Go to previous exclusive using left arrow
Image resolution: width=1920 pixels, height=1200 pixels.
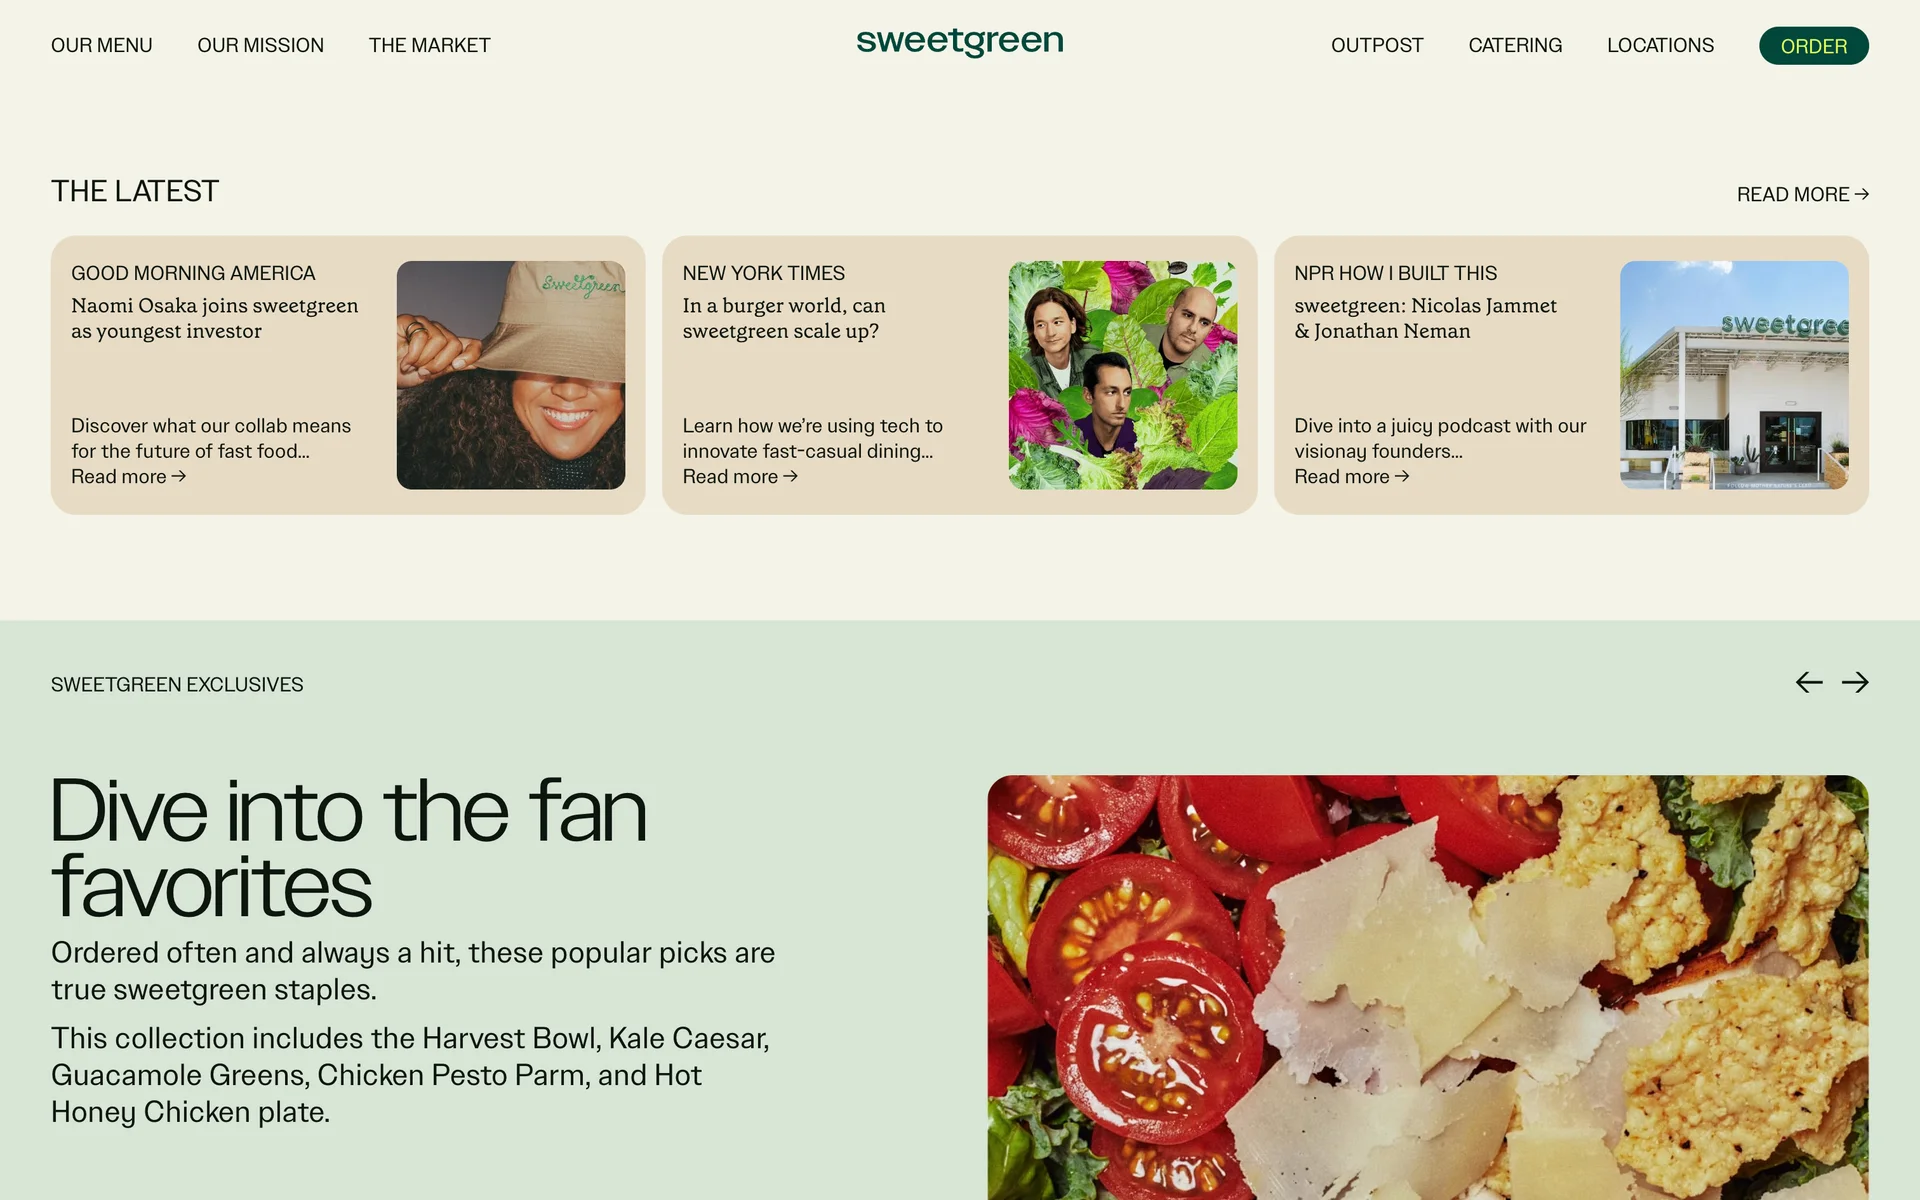[1809, 683]
